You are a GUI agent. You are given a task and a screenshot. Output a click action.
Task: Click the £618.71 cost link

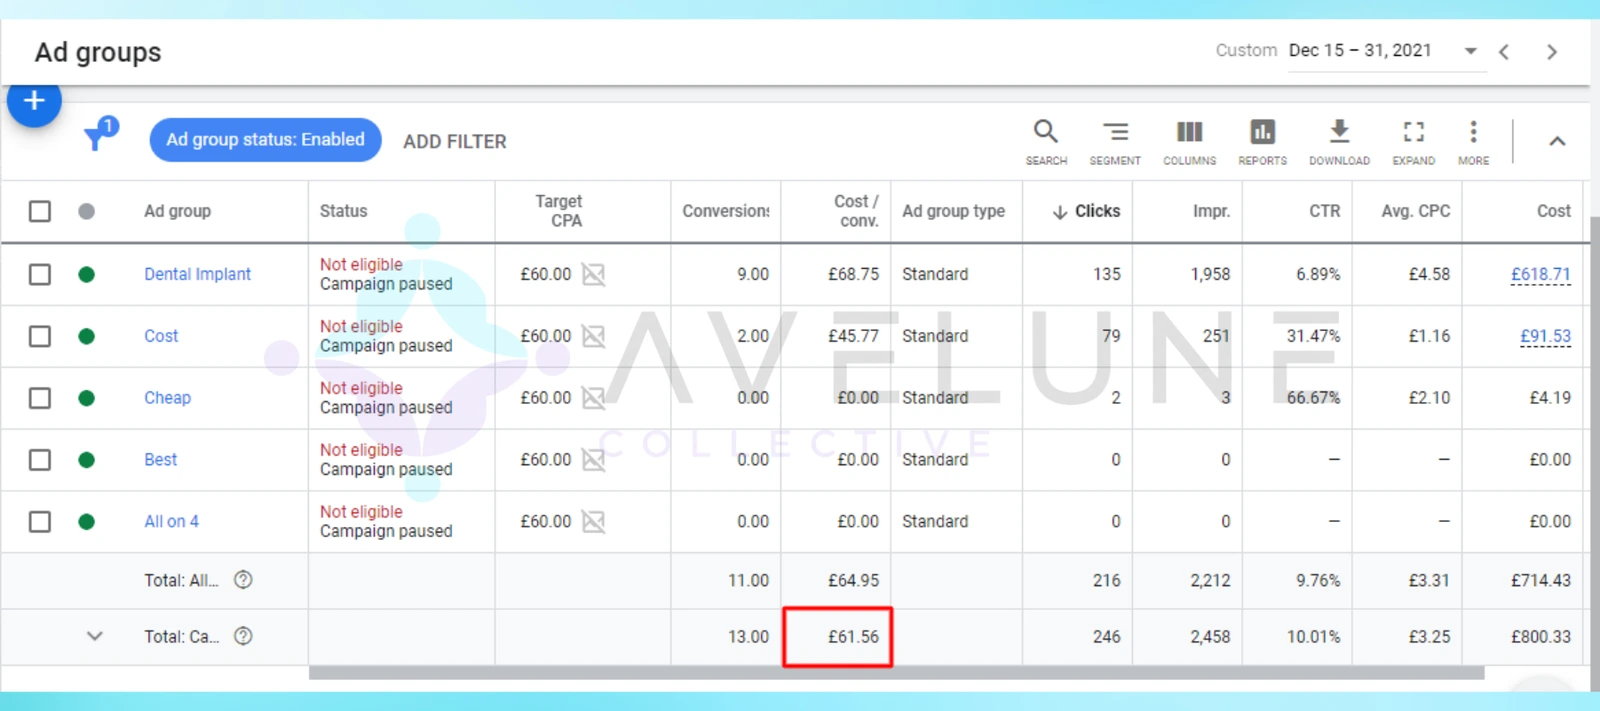pyautogui.click(x=1541, y=274)
